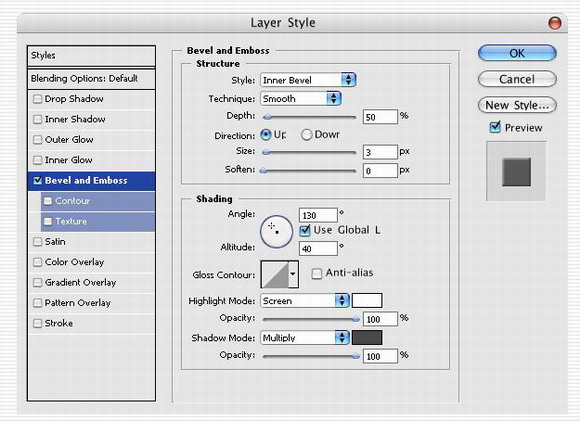Image resolution: width=580 pixels, height=421 pixels.
Task: Select Blending Options: Default entry
Action: (91, 78)
